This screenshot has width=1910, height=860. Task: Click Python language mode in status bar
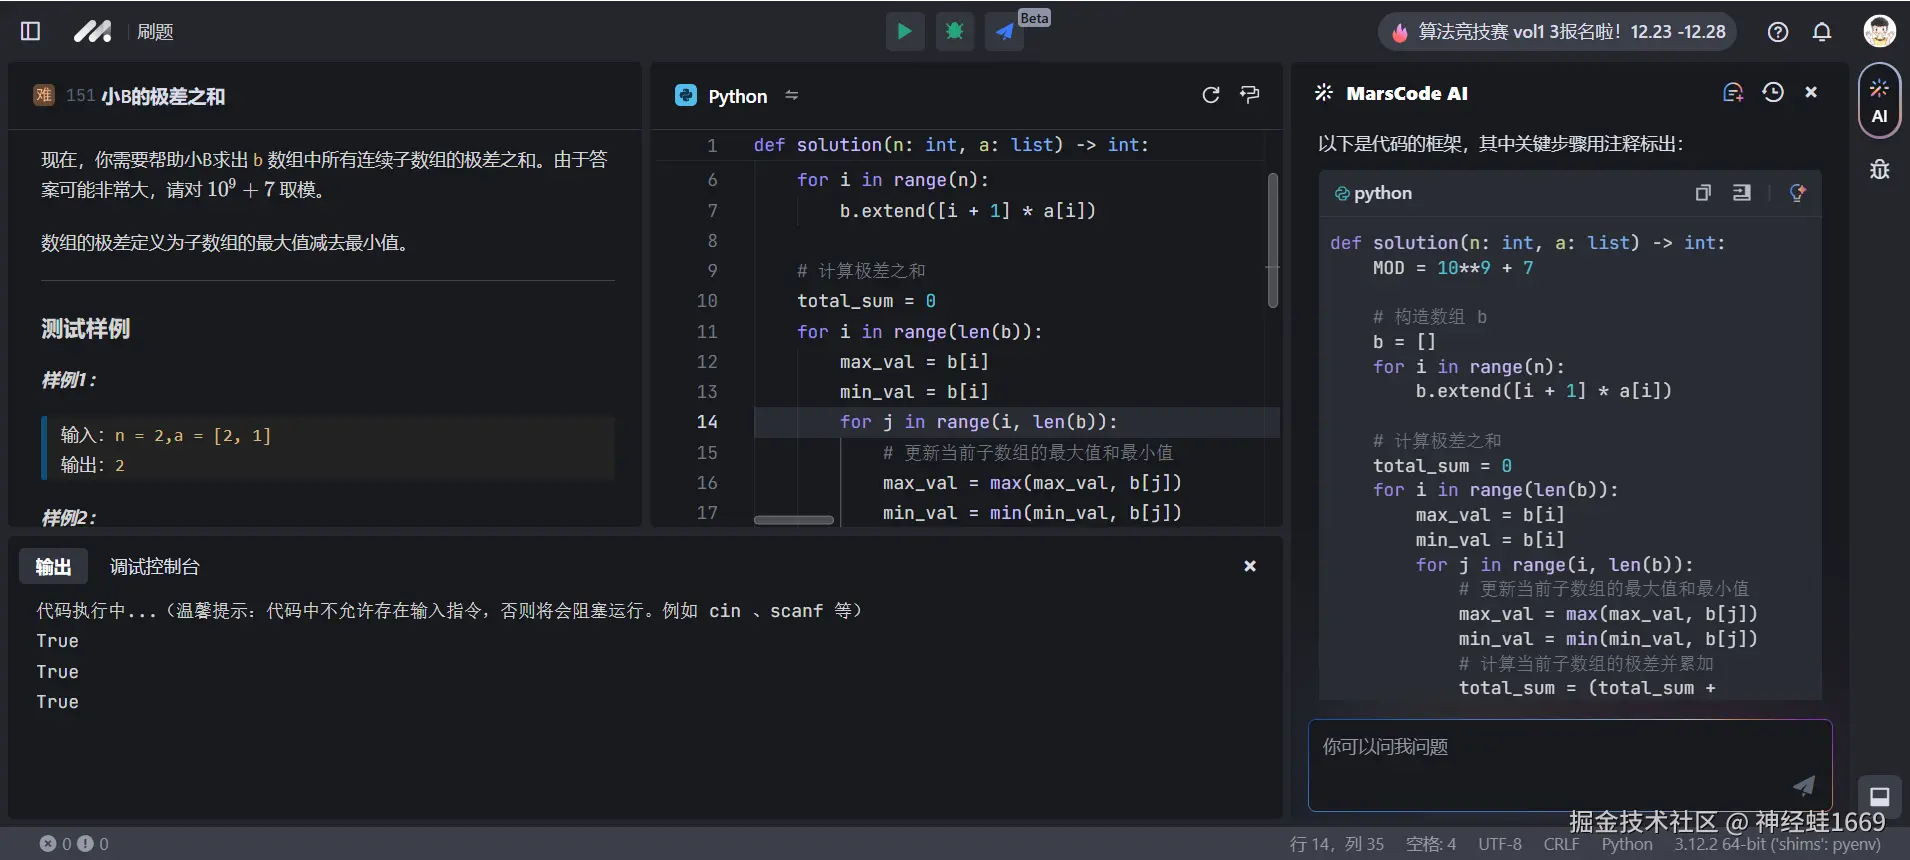(x=1627, y=844)
